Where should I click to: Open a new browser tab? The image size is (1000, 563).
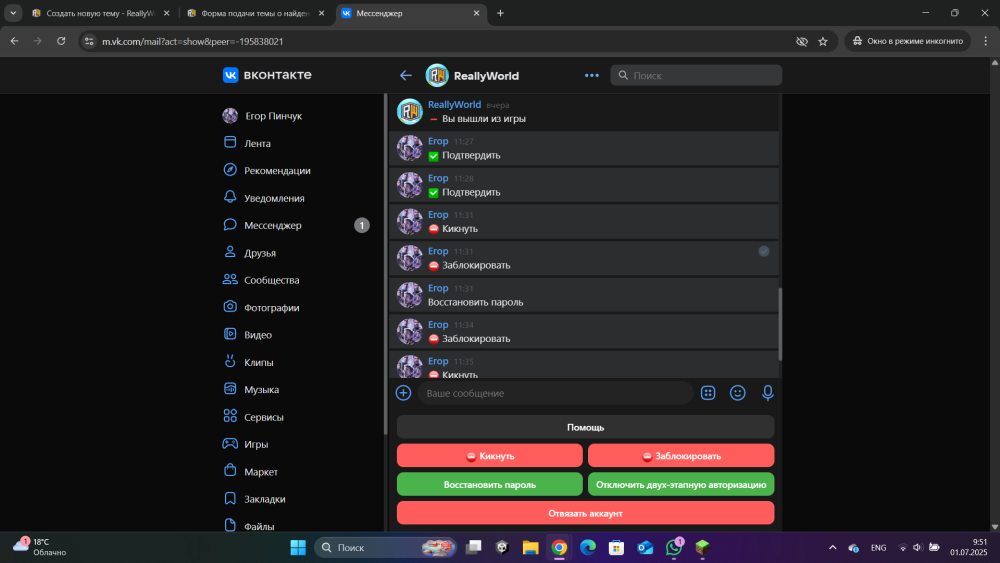click(x=500, y=13)
